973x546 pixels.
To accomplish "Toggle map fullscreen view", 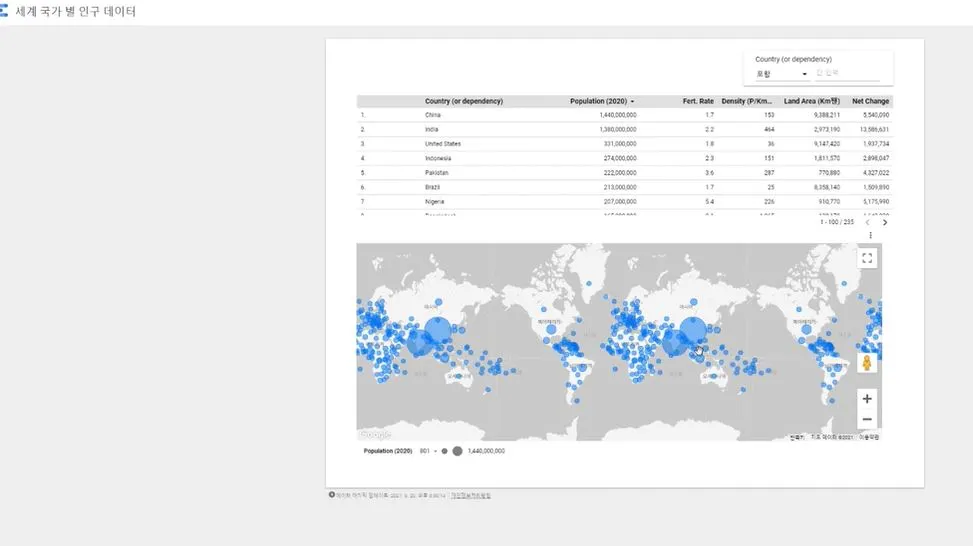I will [x=867, y=258].
